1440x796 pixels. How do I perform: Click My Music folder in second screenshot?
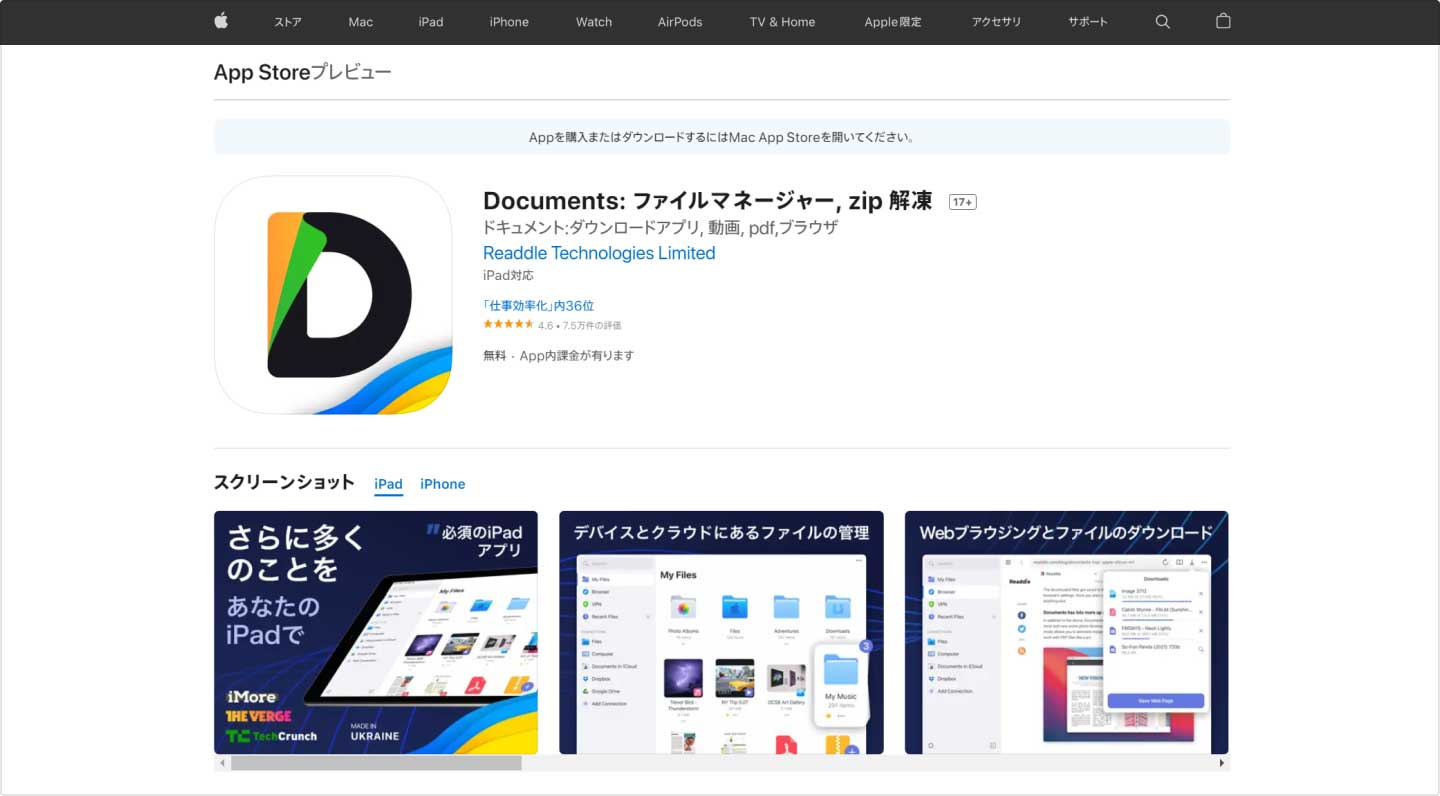click(x=841, y=685)
